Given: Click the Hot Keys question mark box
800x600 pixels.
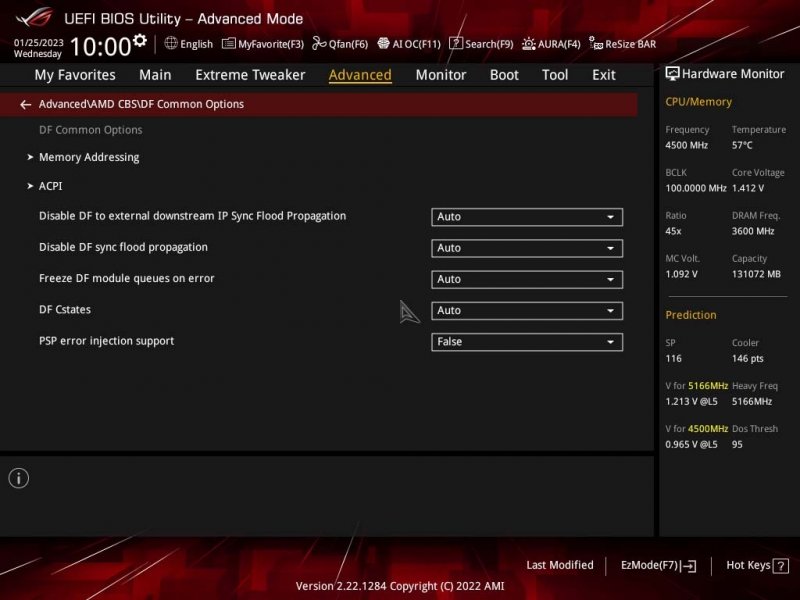Looking at the screenshot, I should (x=781, y=566).
